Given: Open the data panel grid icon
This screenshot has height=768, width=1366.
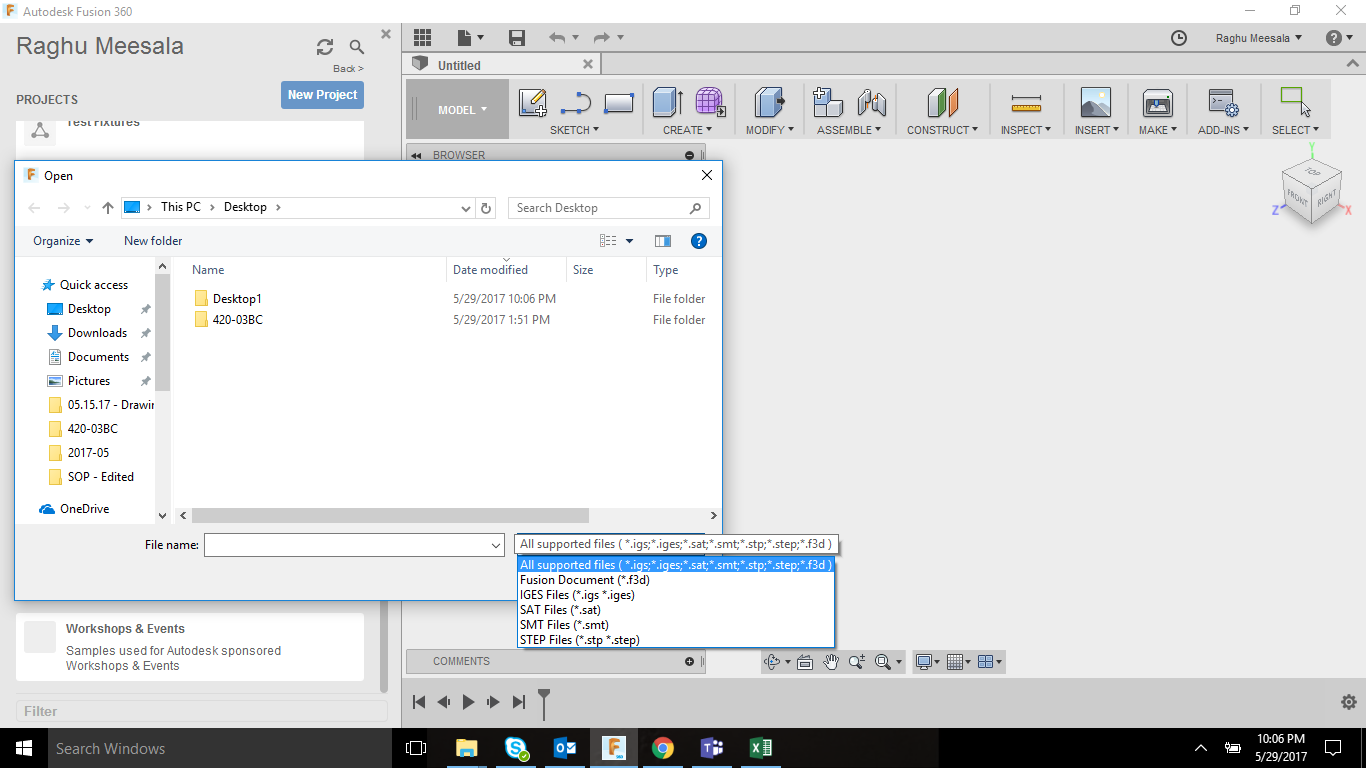Looking at the screenshot, I should (x=422, y=38).
